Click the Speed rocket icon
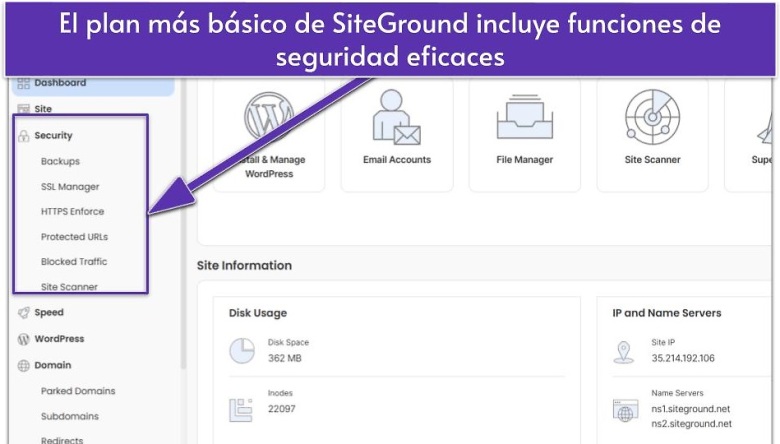780x444 pixels. 23,313
